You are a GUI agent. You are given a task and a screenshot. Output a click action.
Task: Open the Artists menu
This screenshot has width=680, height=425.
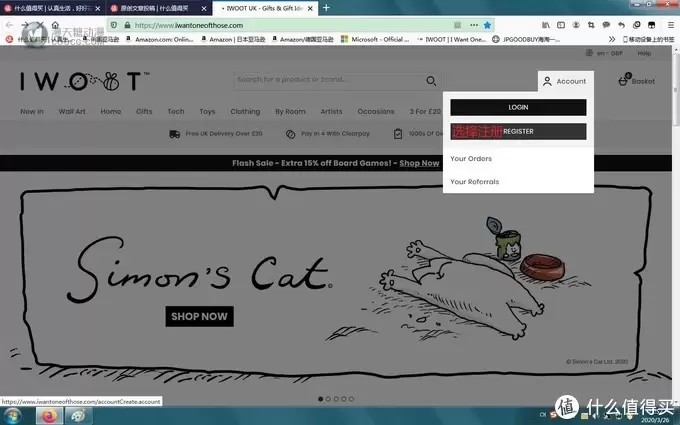click(x=331, y=111)
